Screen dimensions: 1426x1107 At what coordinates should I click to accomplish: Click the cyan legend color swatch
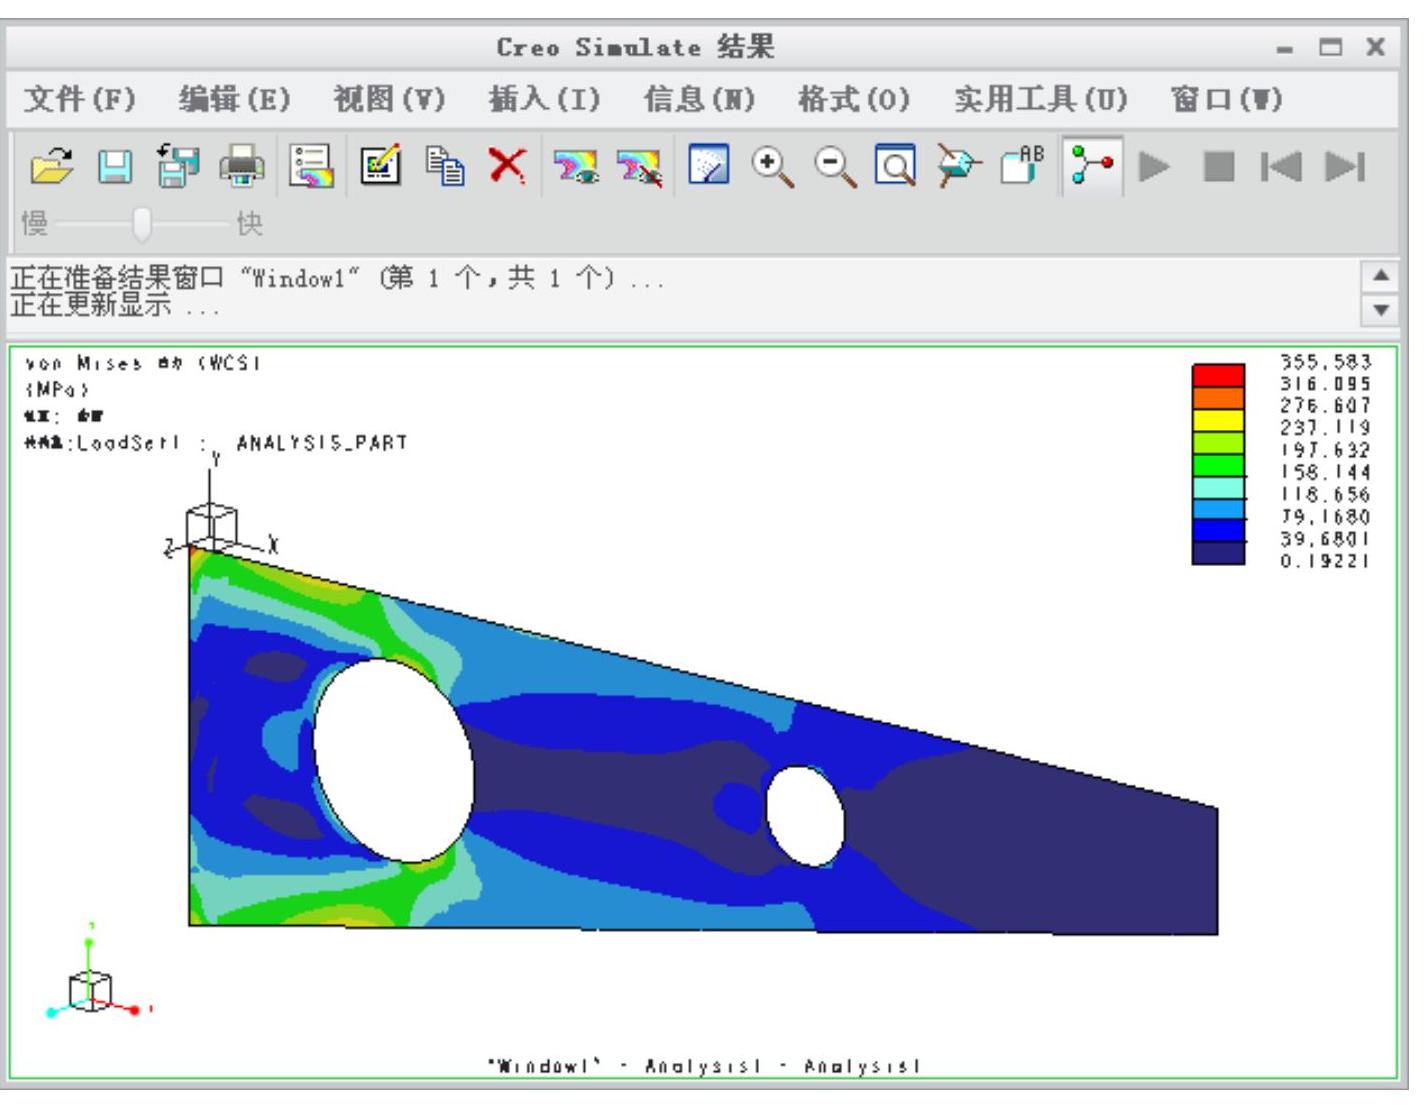(x=1218, y=488)
